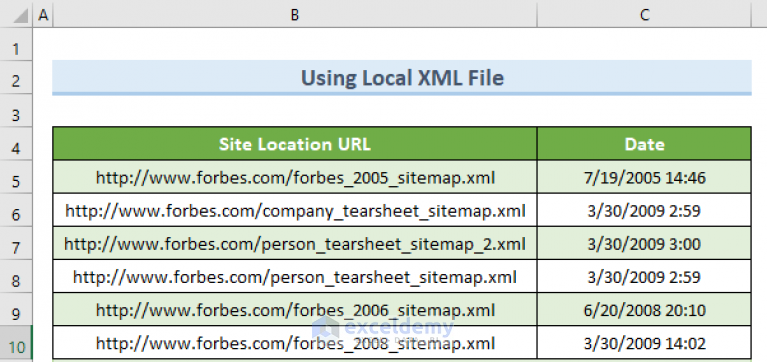Select the forbes_2005_sitemap.xml URL cell

294,177
